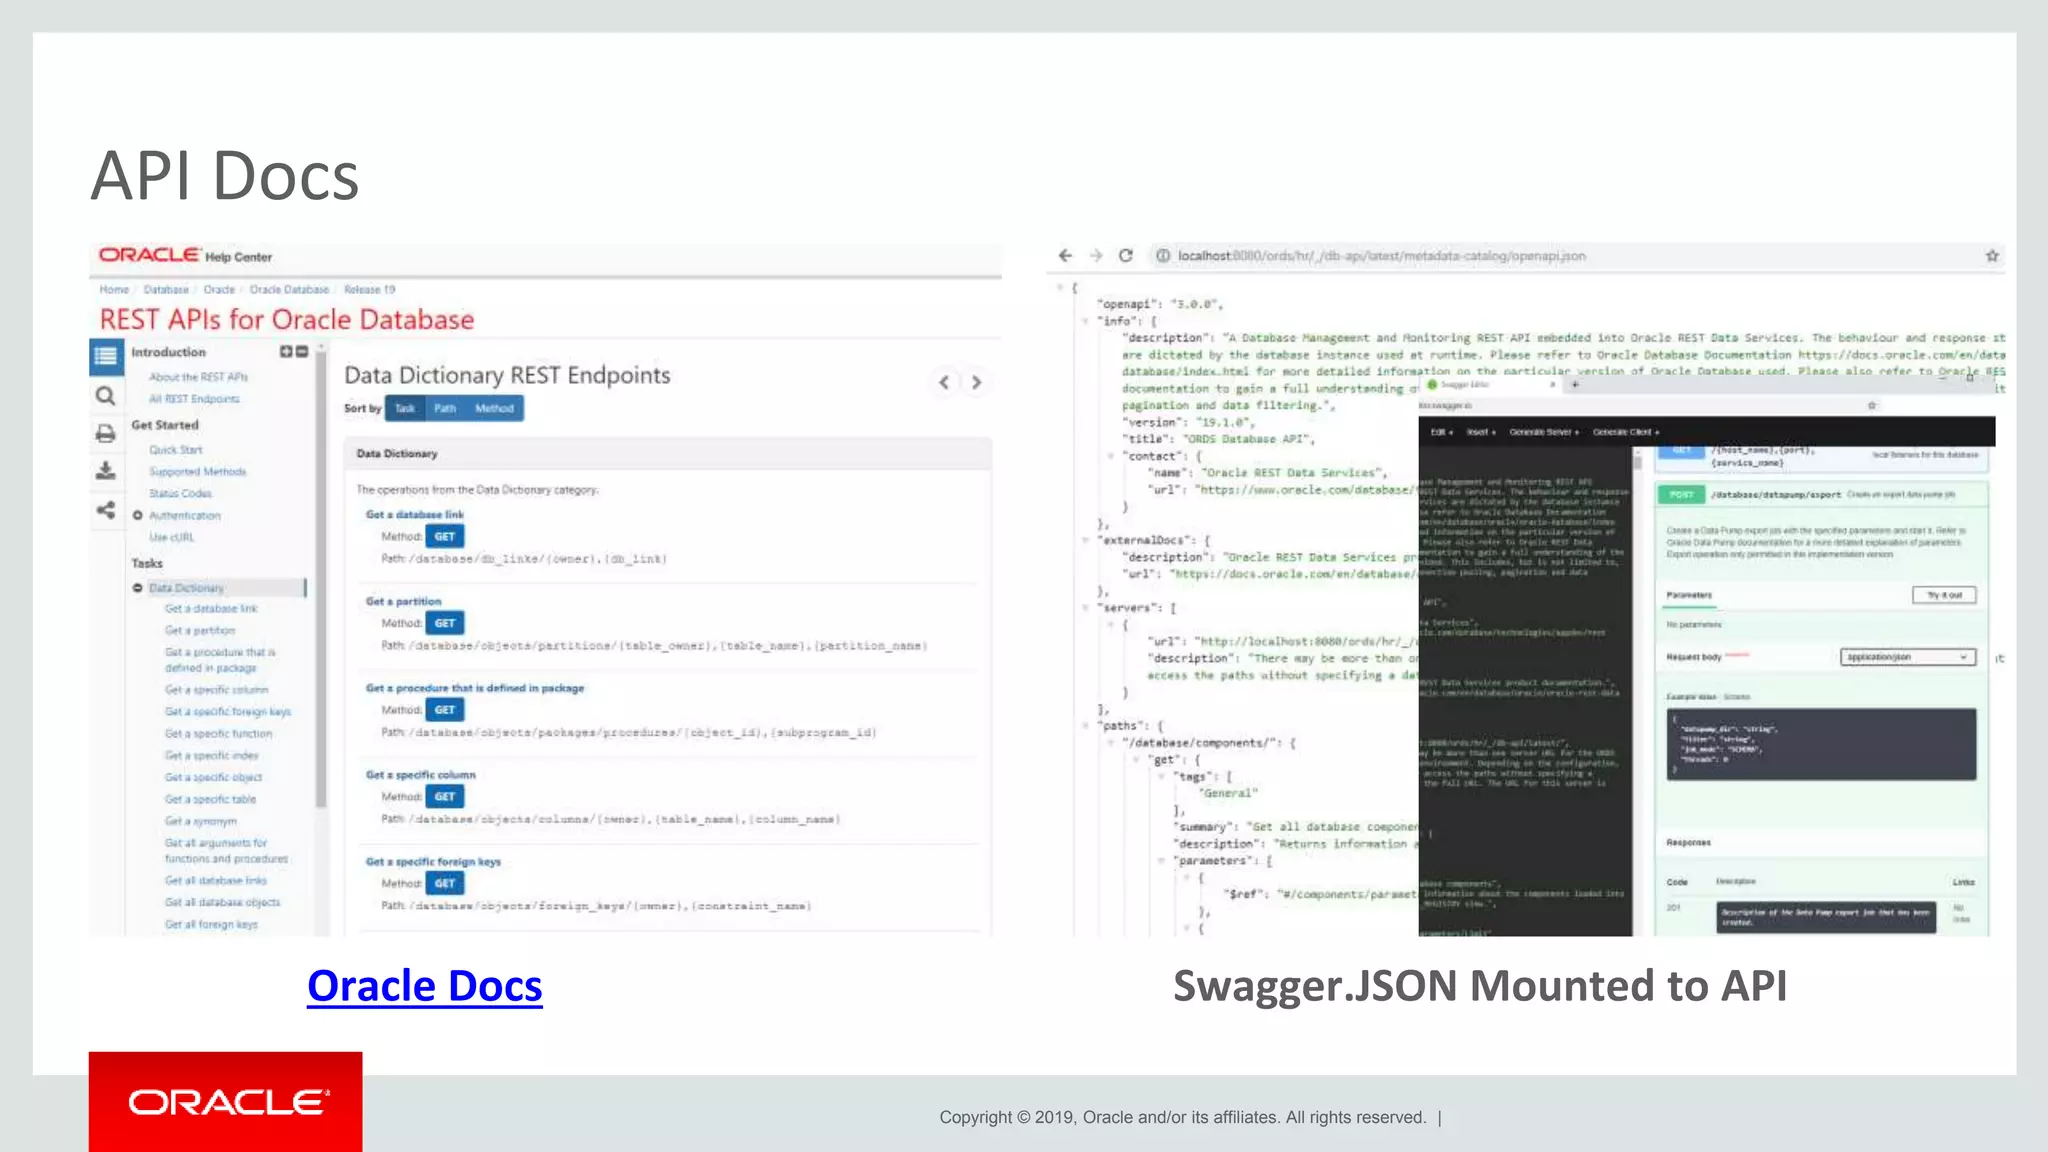Click the Oracle Help Center logo
Image resolution: width=2048 pixels, height=1152 pixels.
pos(185,256)
